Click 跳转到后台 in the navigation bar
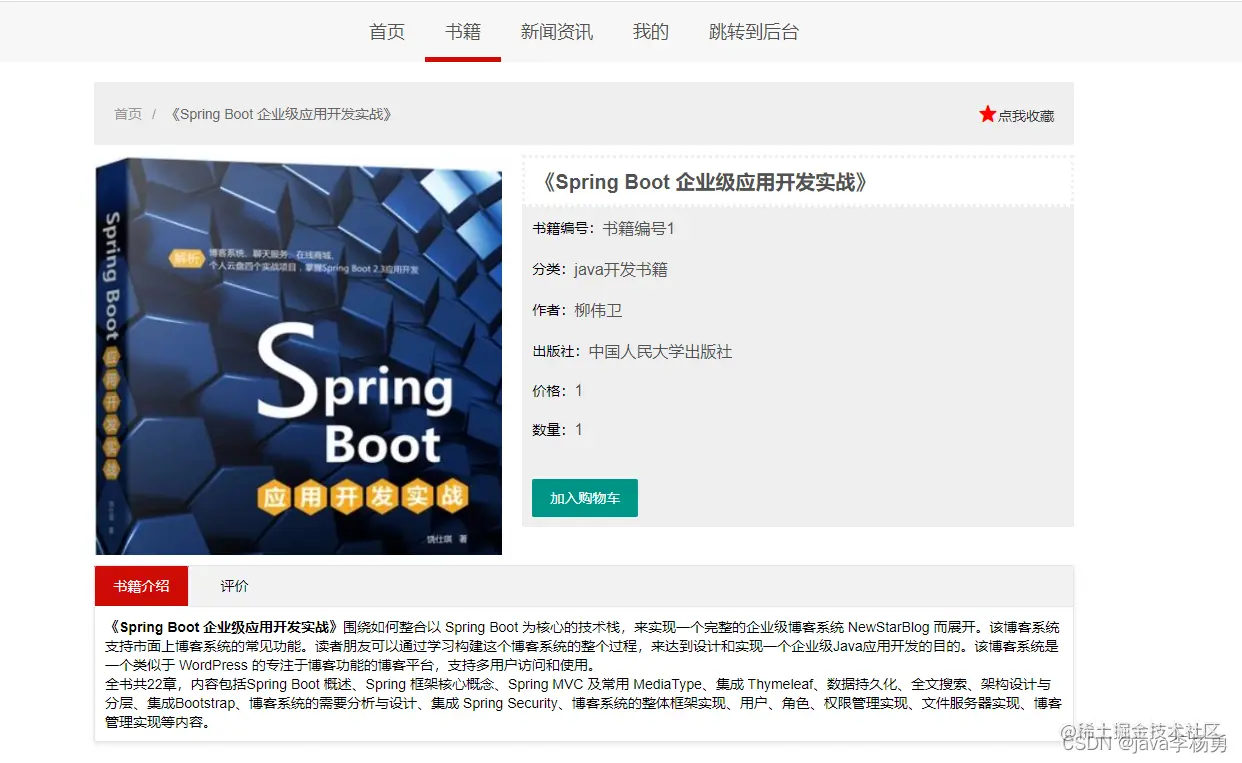Screen dimensions: 1242x763 (754, 32)
